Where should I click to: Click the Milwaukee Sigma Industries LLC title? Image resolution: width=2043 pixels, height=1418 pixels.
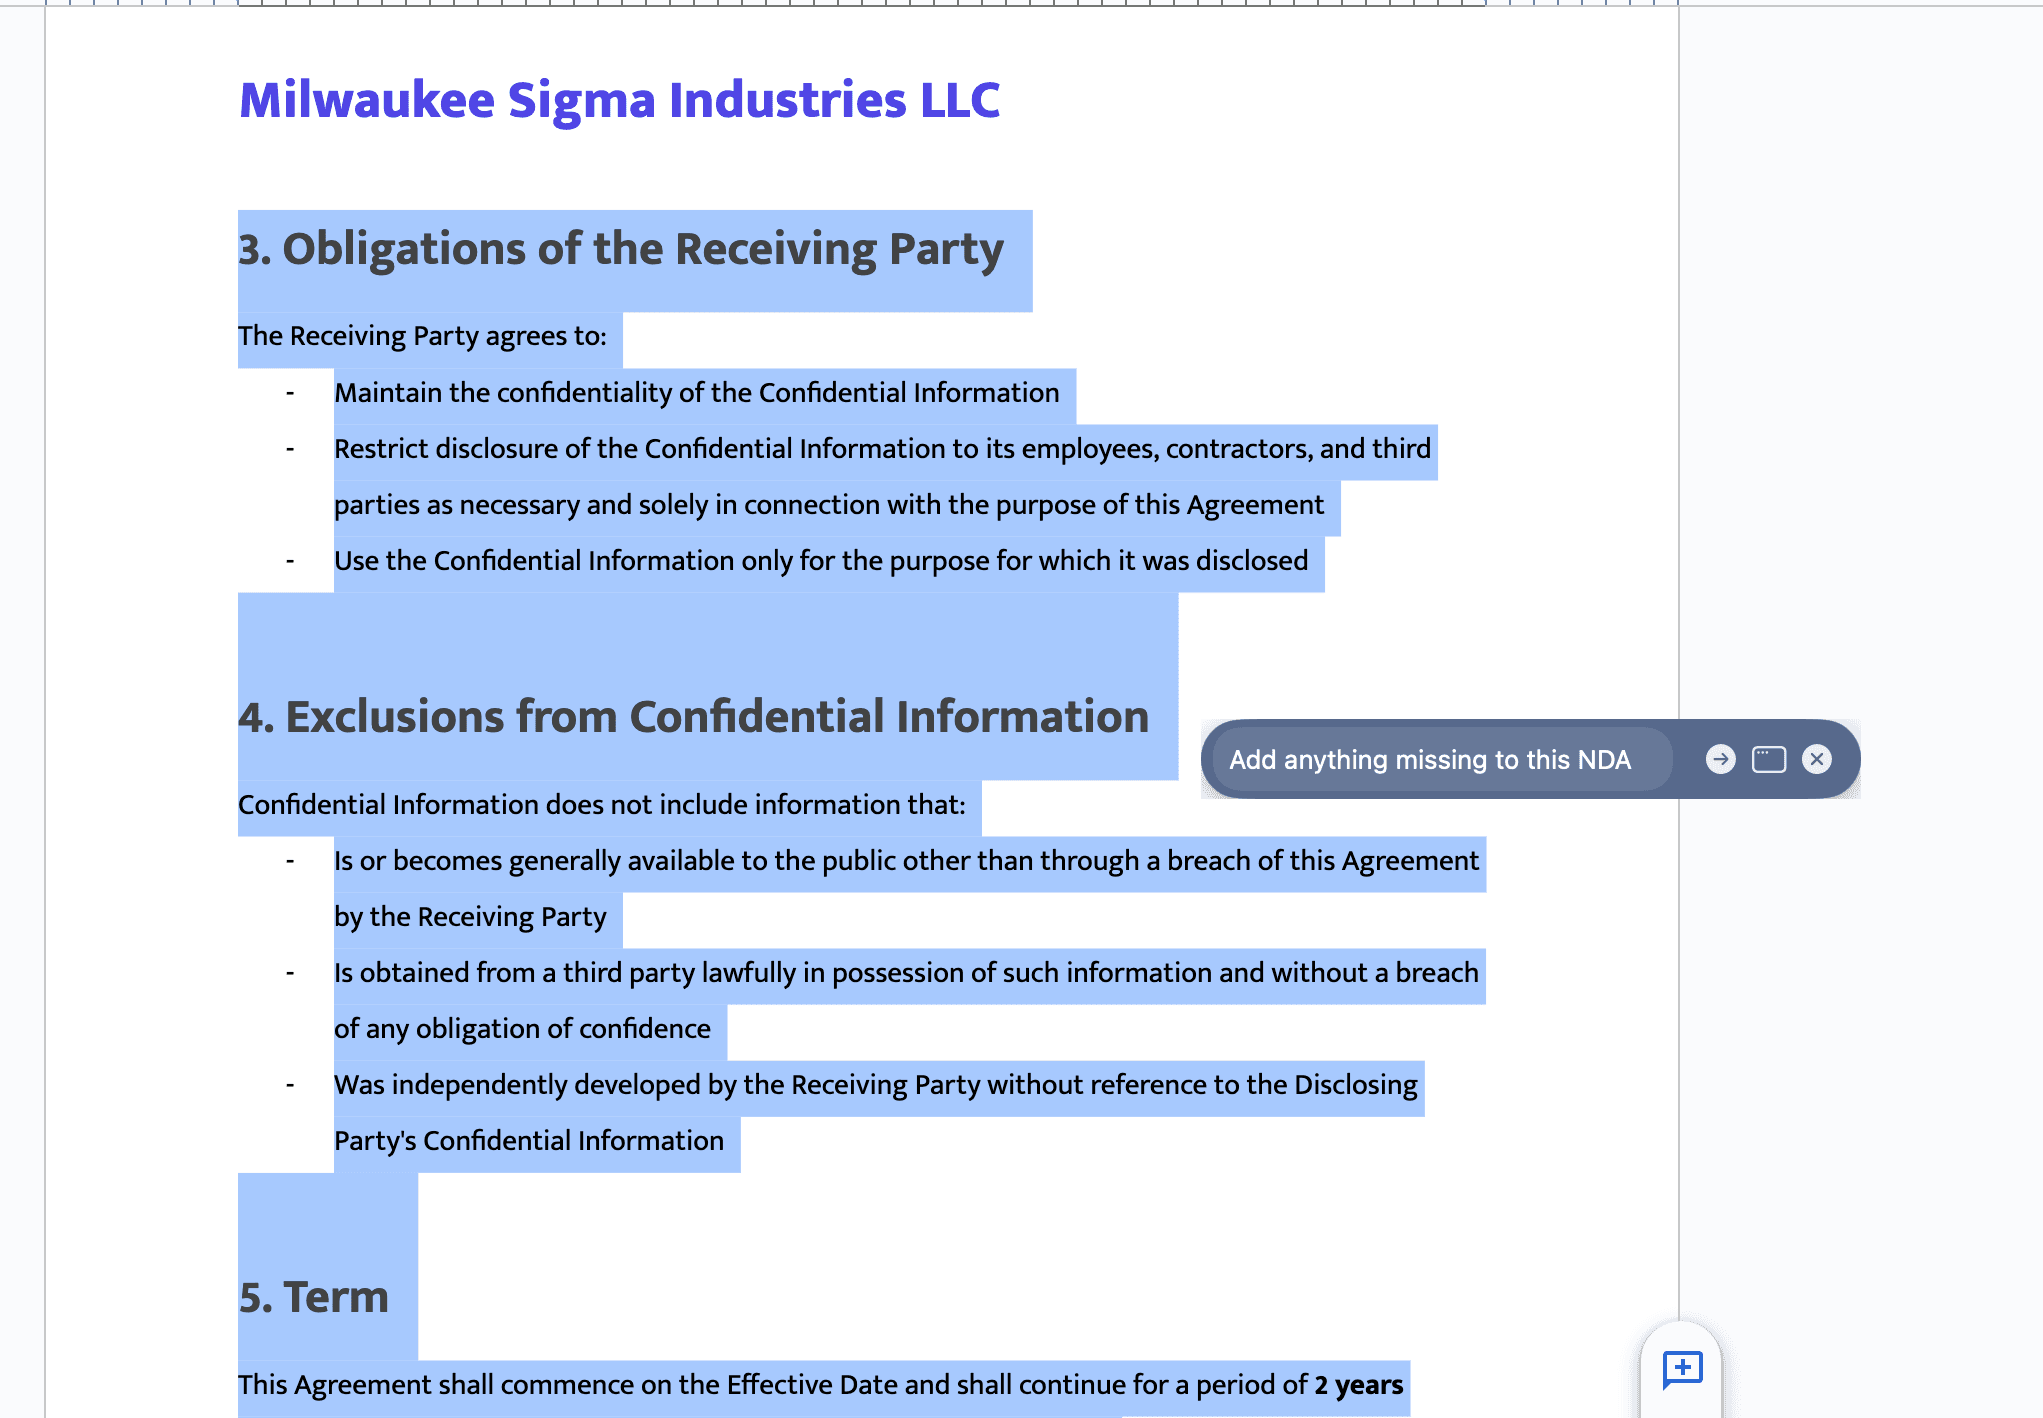619,100
